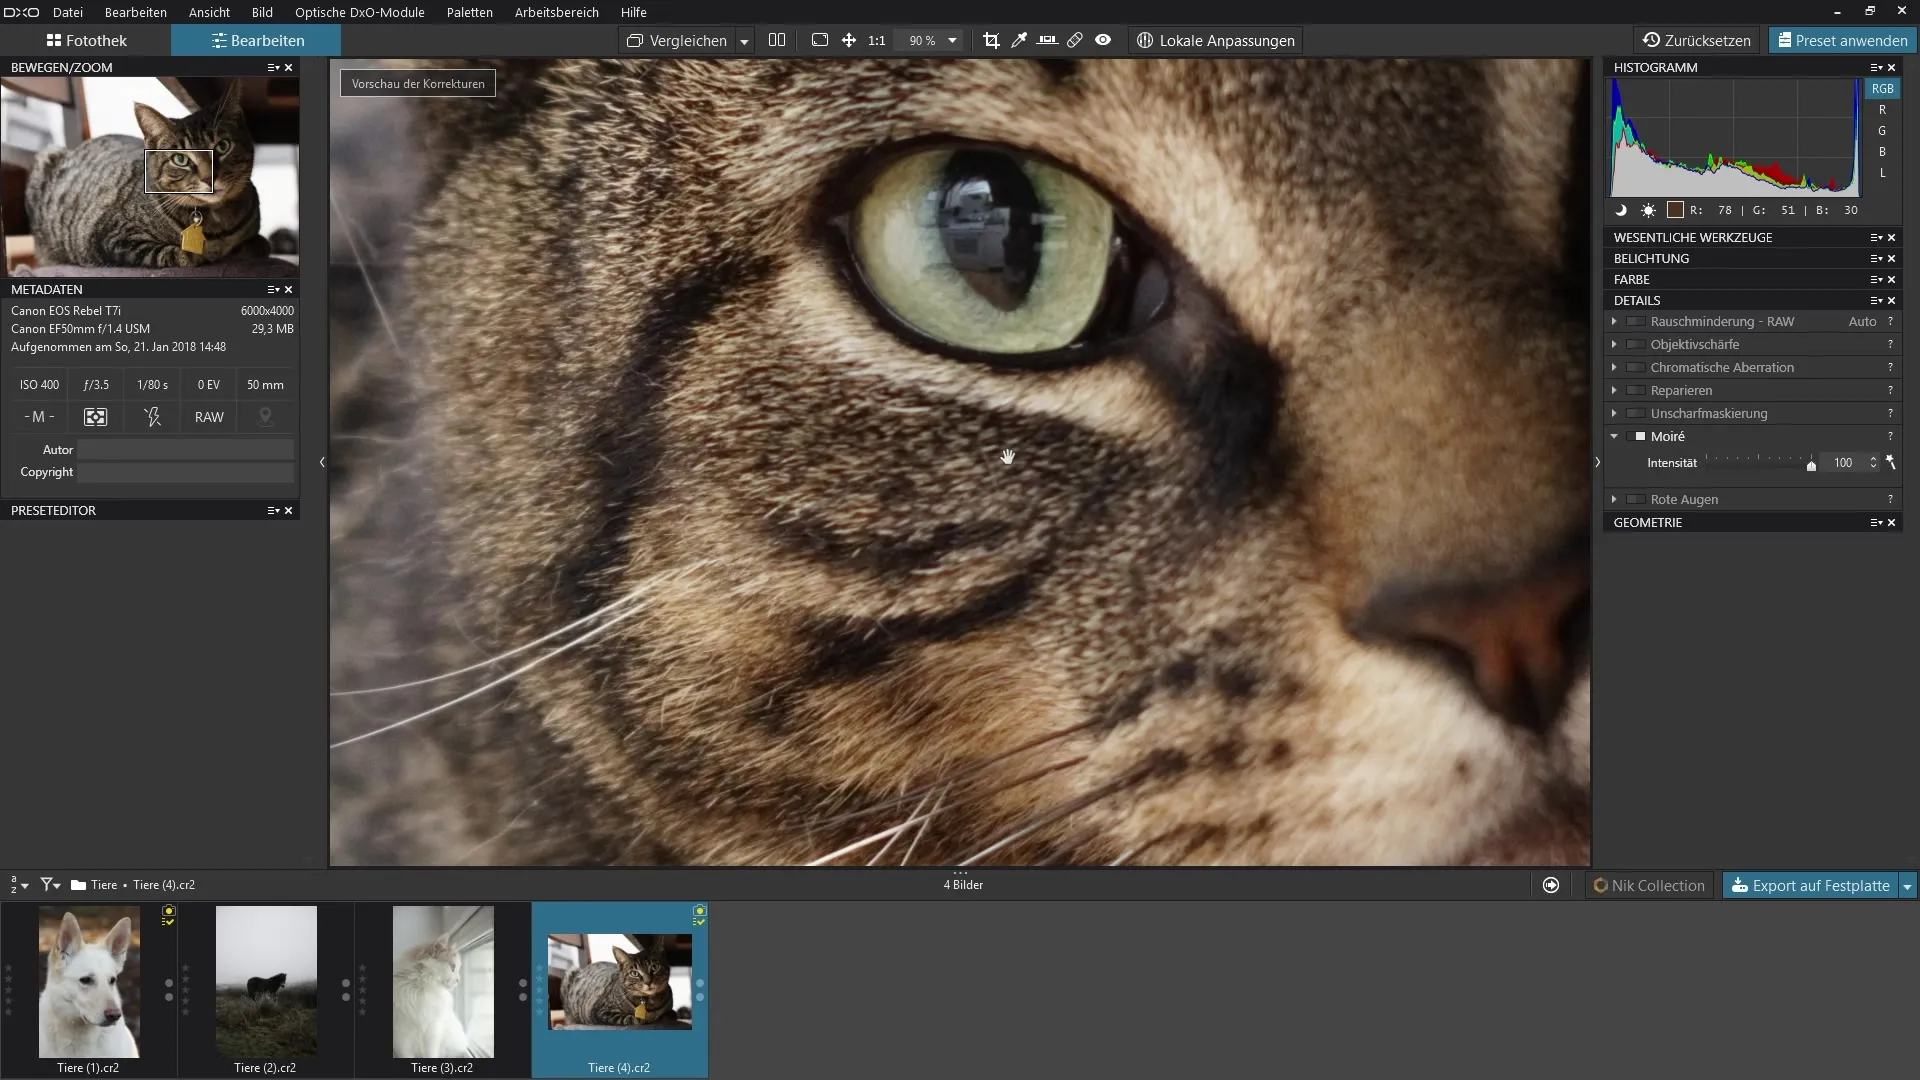Expand Rauschminderung - RAW section

pos(1614,321)
